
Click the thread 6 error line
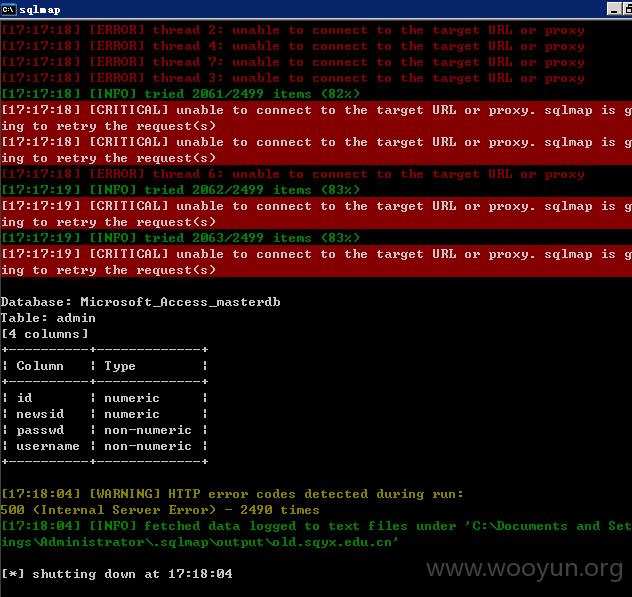(293, 174)
